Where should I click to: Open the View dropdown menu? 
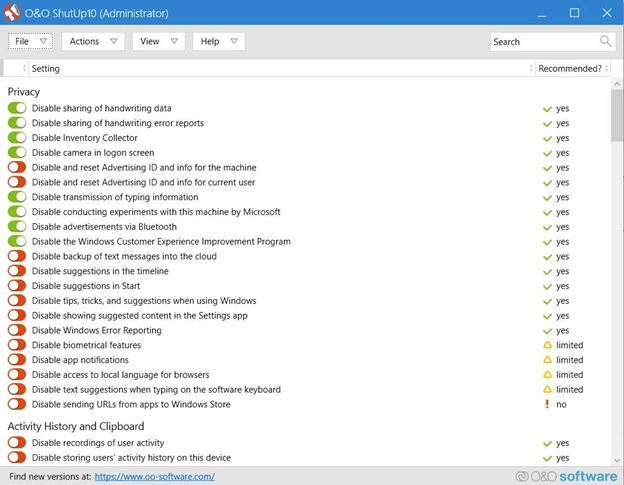158,41
